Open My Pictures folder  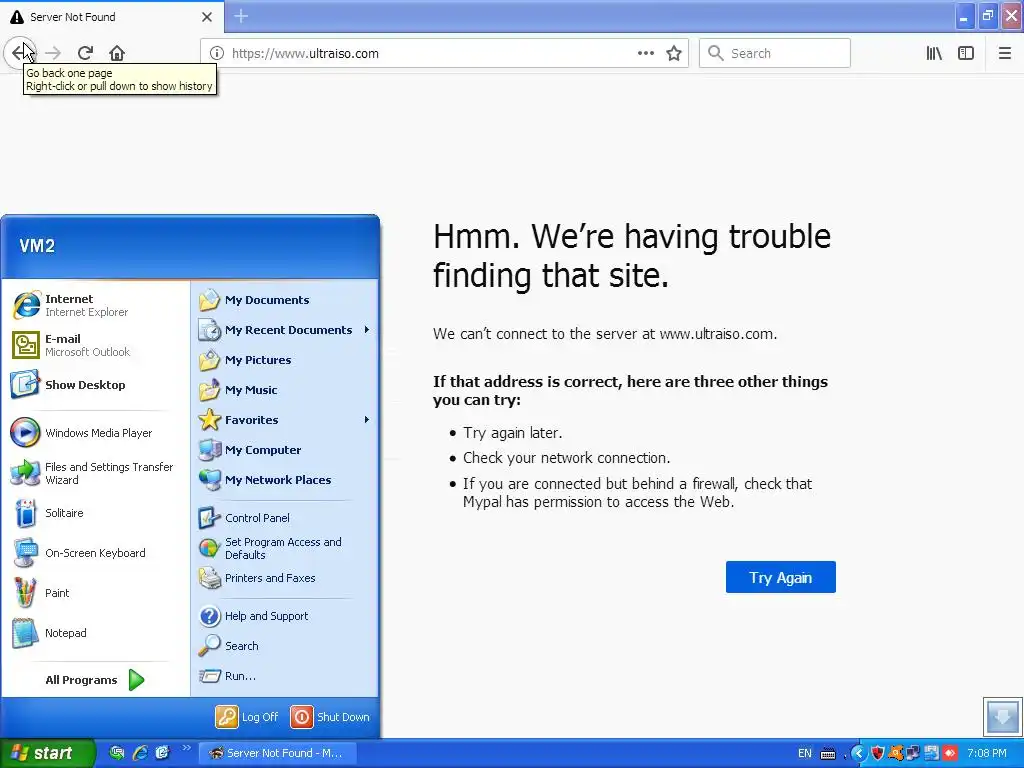[285, 360]
